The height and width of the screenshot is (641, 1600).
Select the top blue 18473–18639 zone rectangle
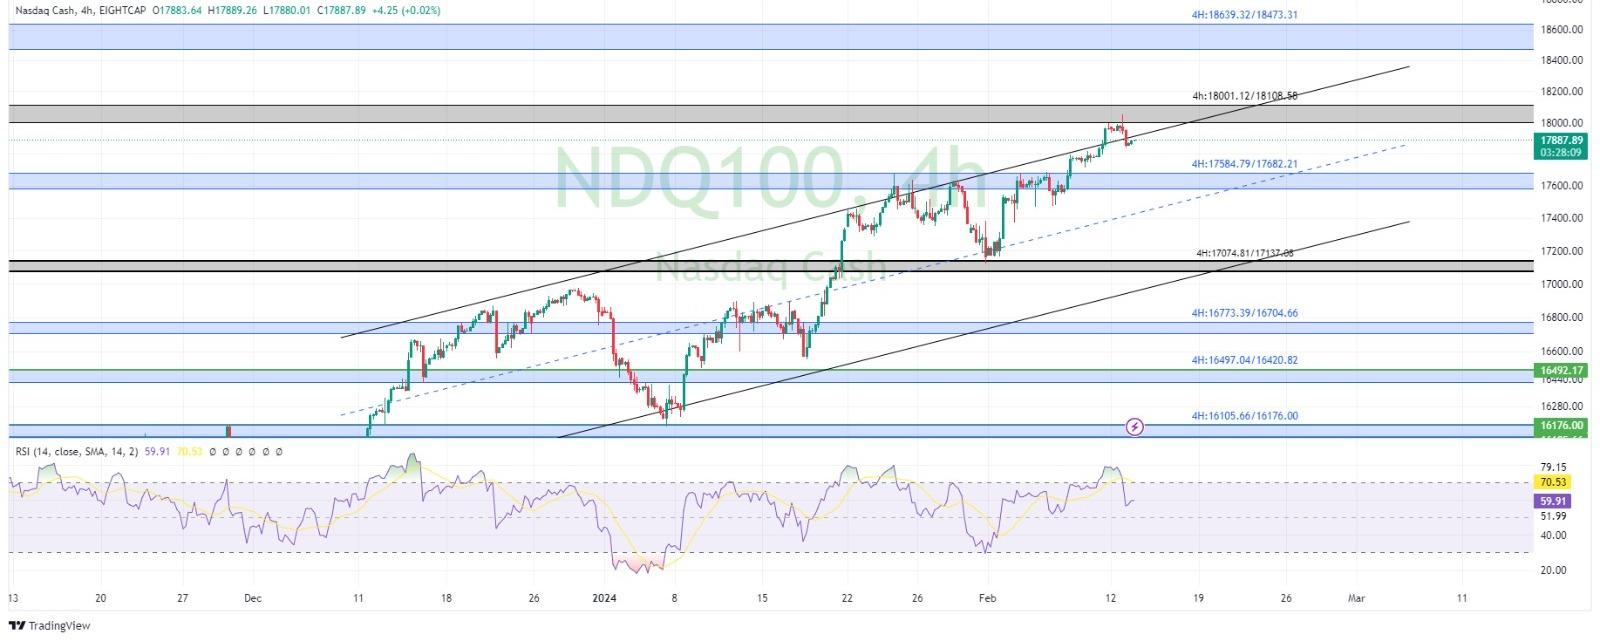(770, 37)
